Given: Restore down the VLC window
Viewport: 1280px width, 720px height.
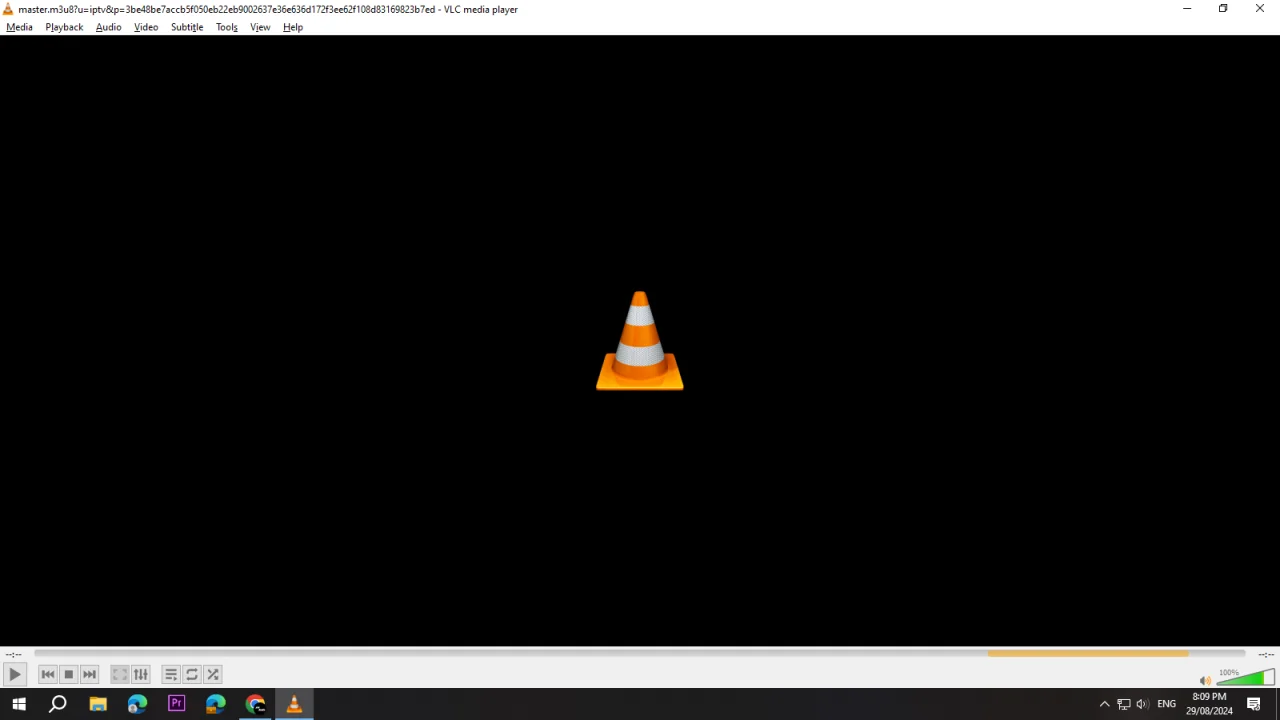Looking at the screenshot, I should click(1223, 9).
